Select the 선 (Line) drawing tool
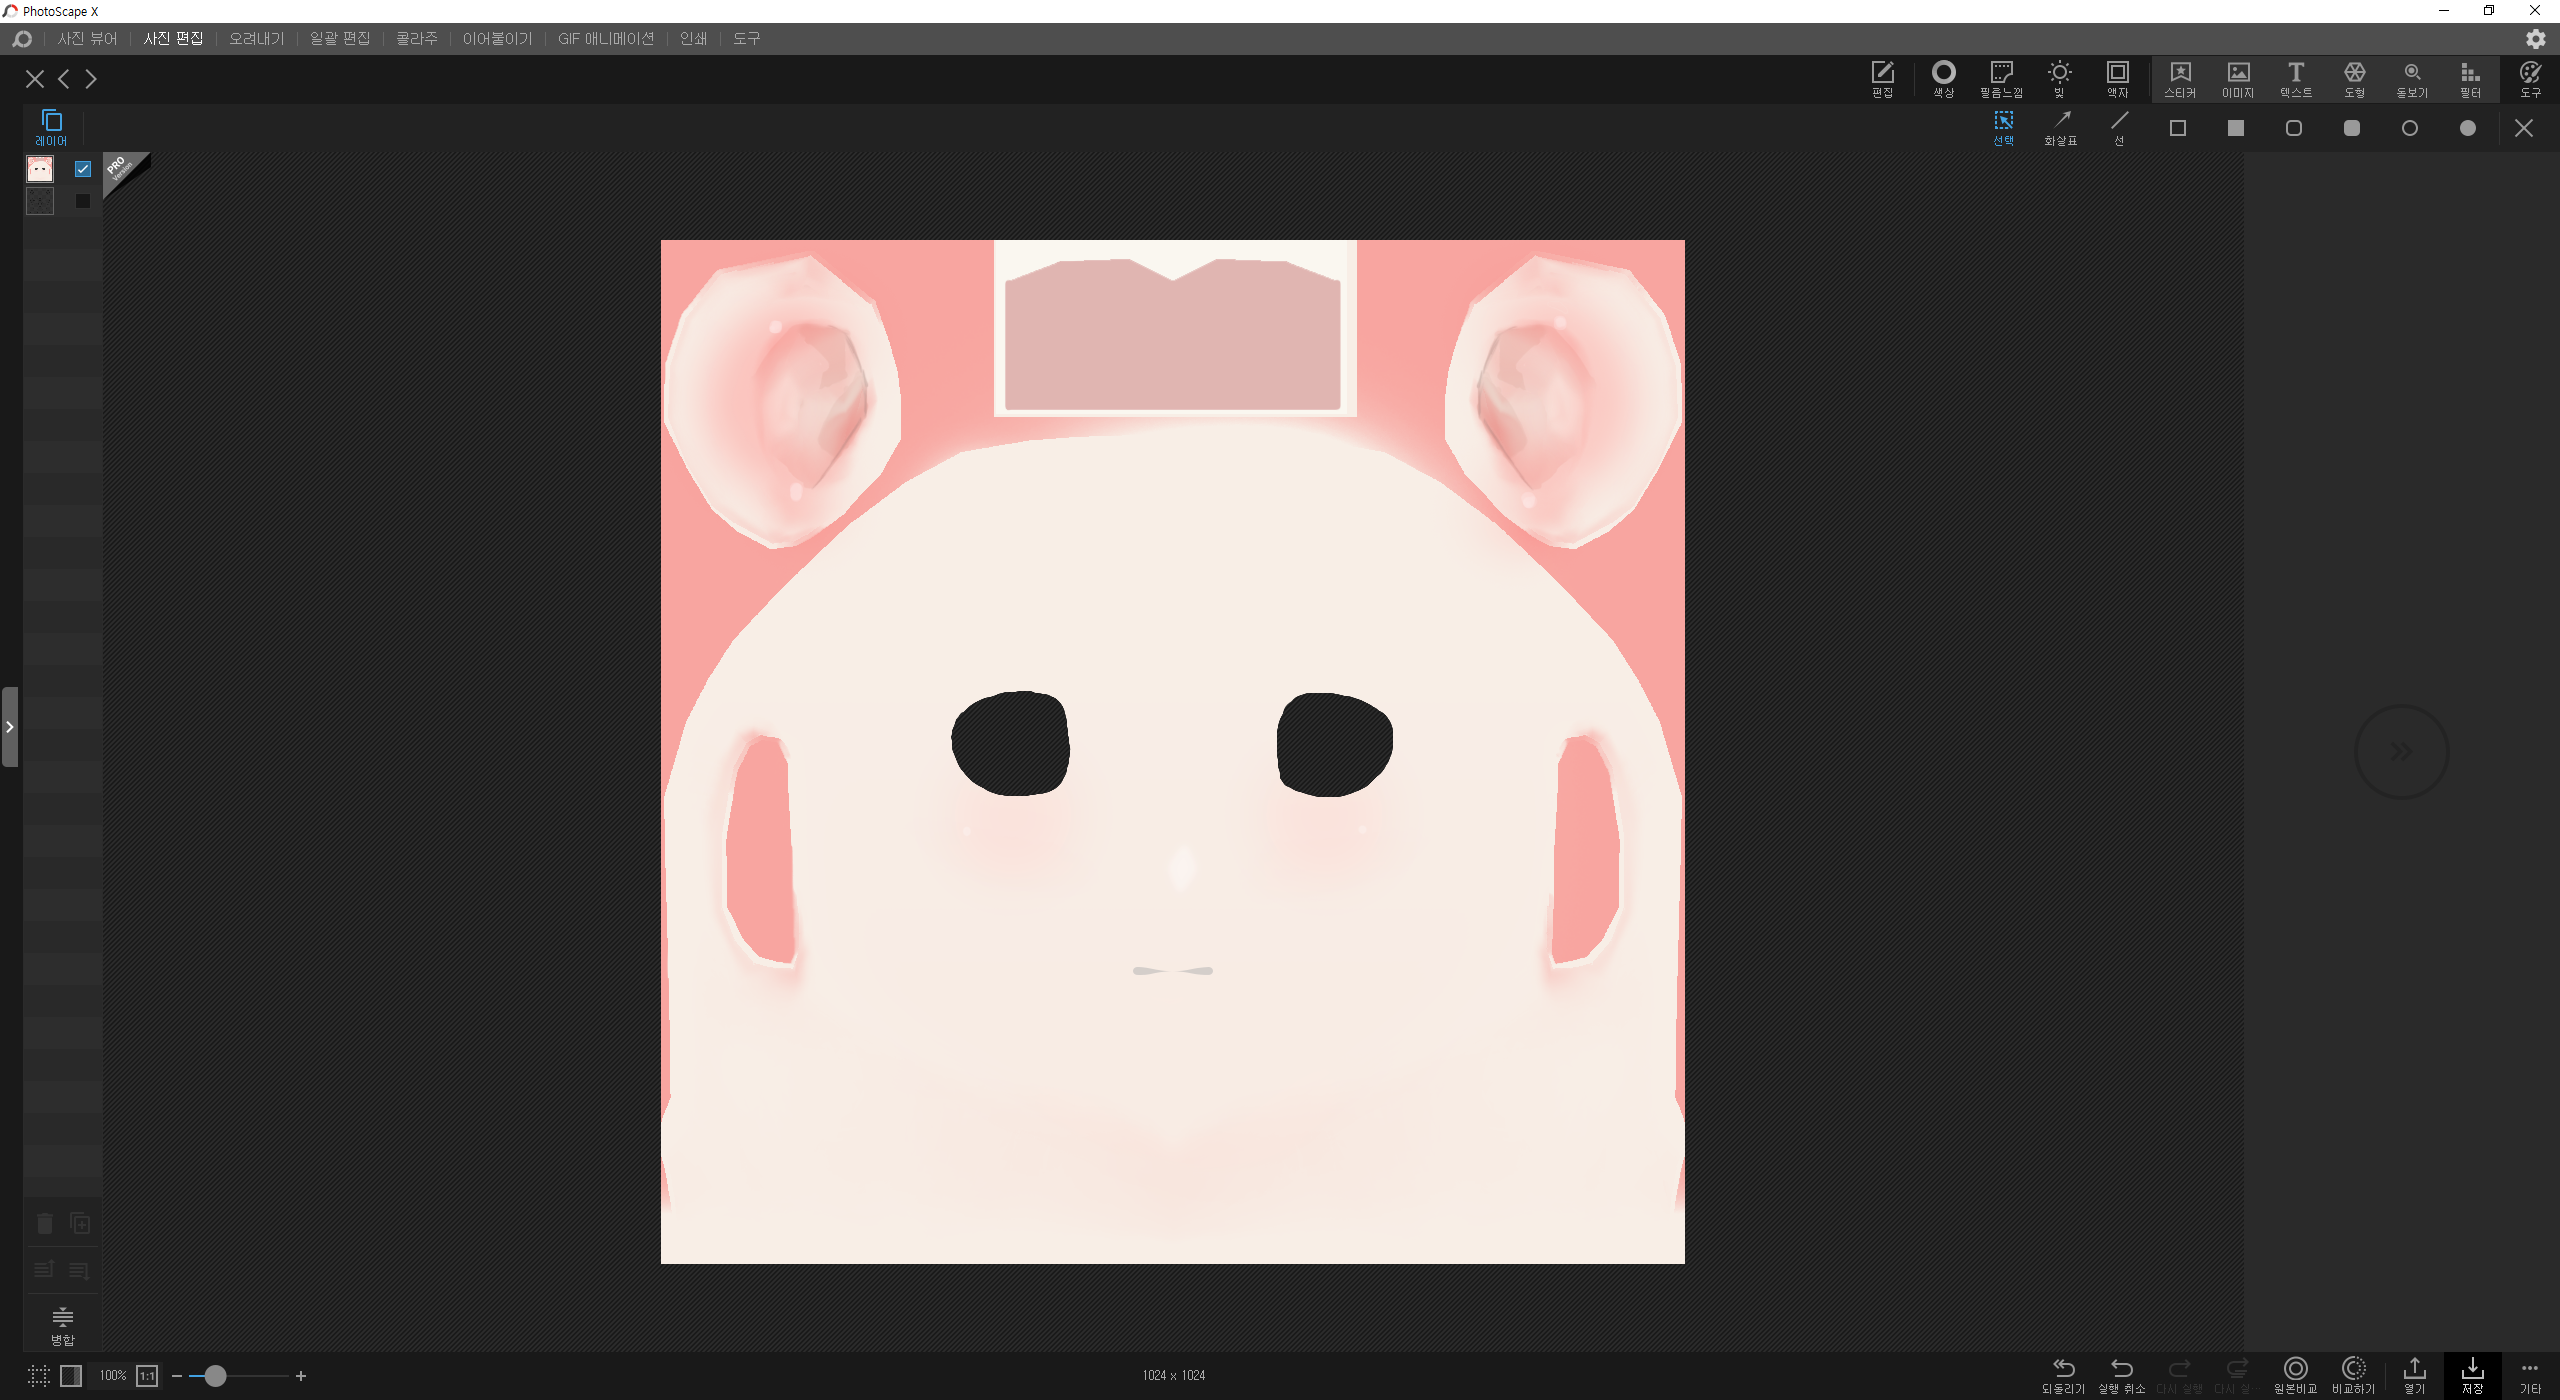Viewport: 2560px width, 1400px height. (x=2119, y=127)
